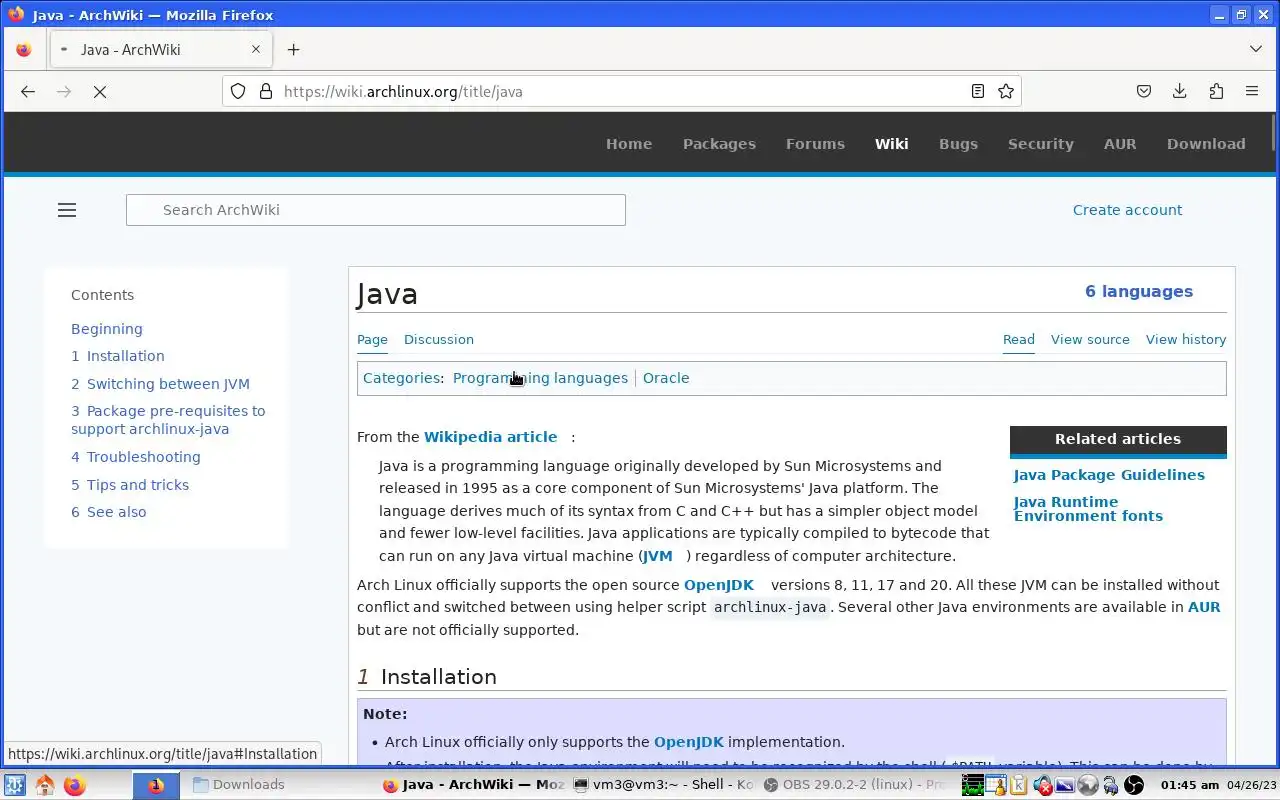Open the Categories link

tap(401, 378)
